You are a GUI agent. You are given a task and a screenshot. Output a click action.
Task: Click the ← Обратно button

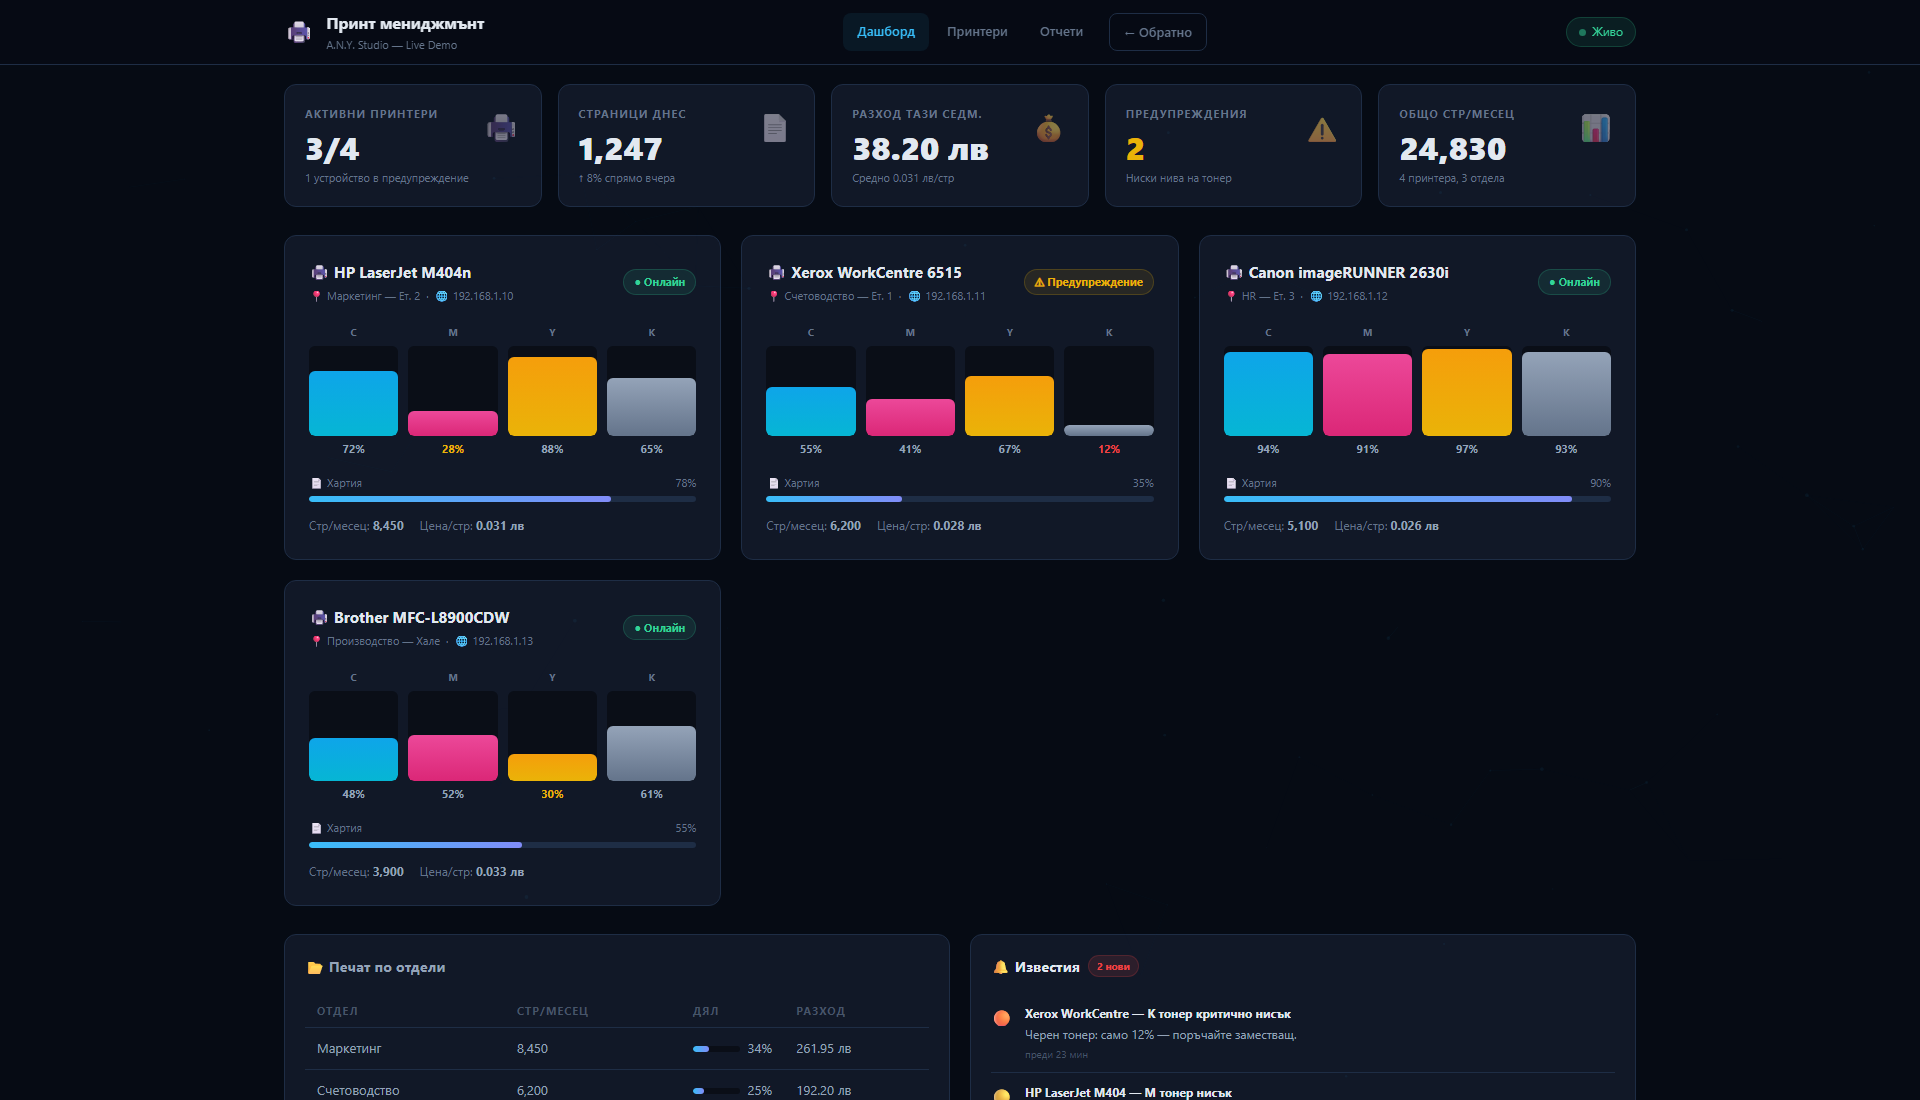(x=1157, y=32)
